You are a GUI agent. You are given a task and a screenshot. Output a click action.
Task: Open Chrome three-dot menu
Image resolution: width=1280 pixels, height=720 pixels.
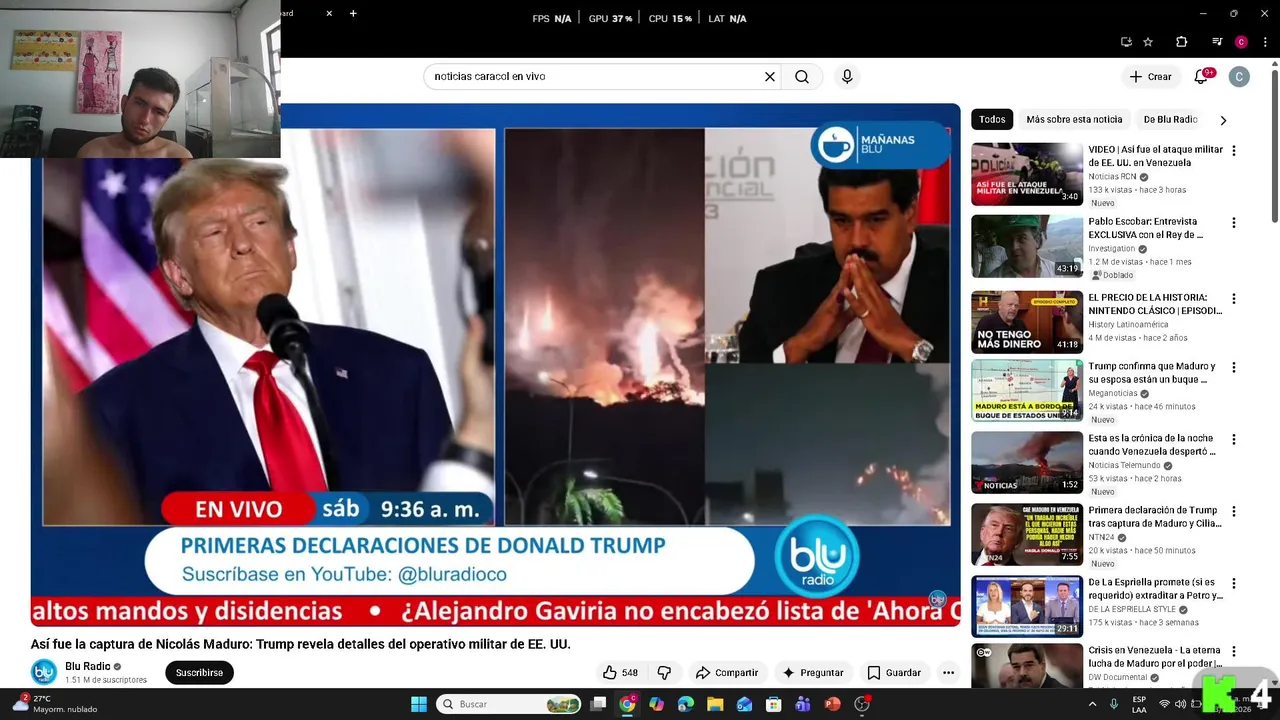(1263, 42)
